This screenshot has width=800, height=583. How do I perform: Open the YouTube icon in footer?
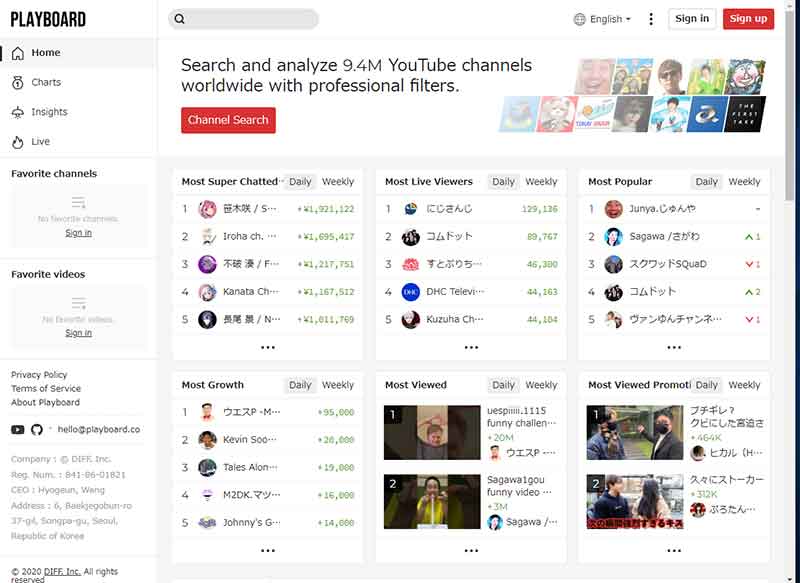coord(18,429)
